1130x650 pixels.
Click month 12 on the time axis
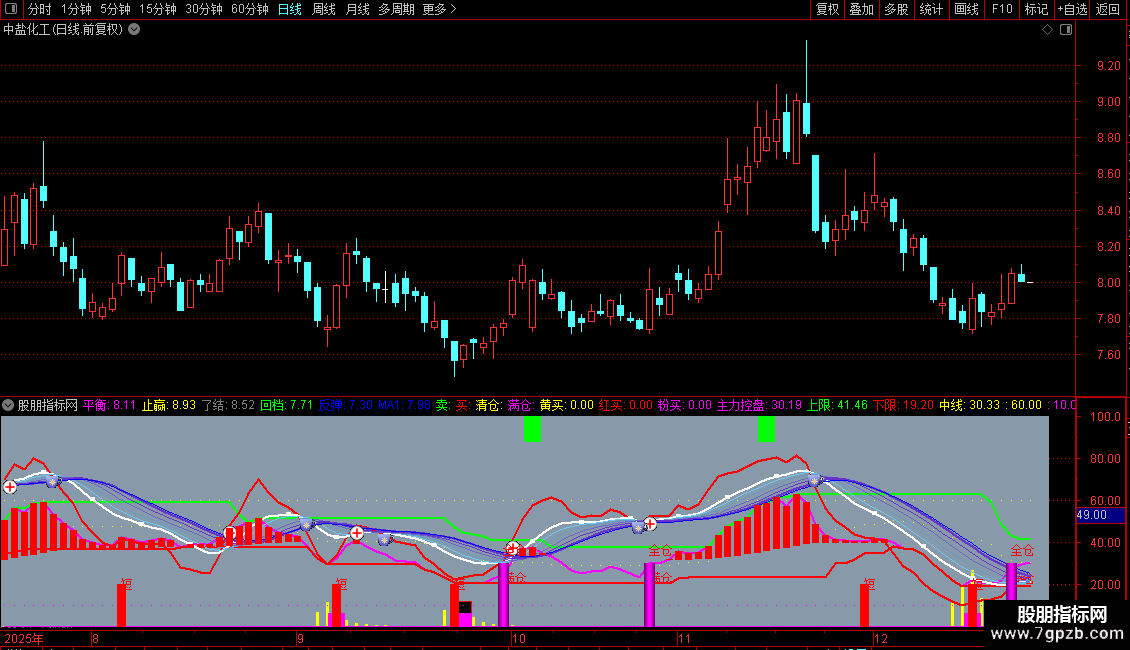click(x=881, y=638)
